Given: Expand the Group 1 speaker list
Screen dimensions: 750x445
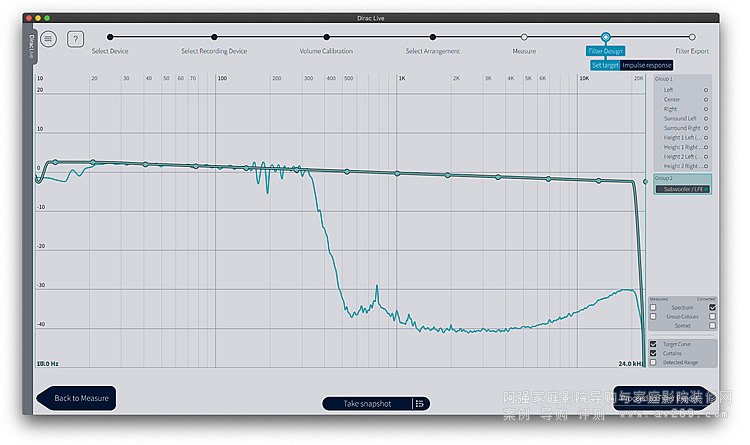Looking at the screenshot, I should pyautogui.click(x=665, y=78).
